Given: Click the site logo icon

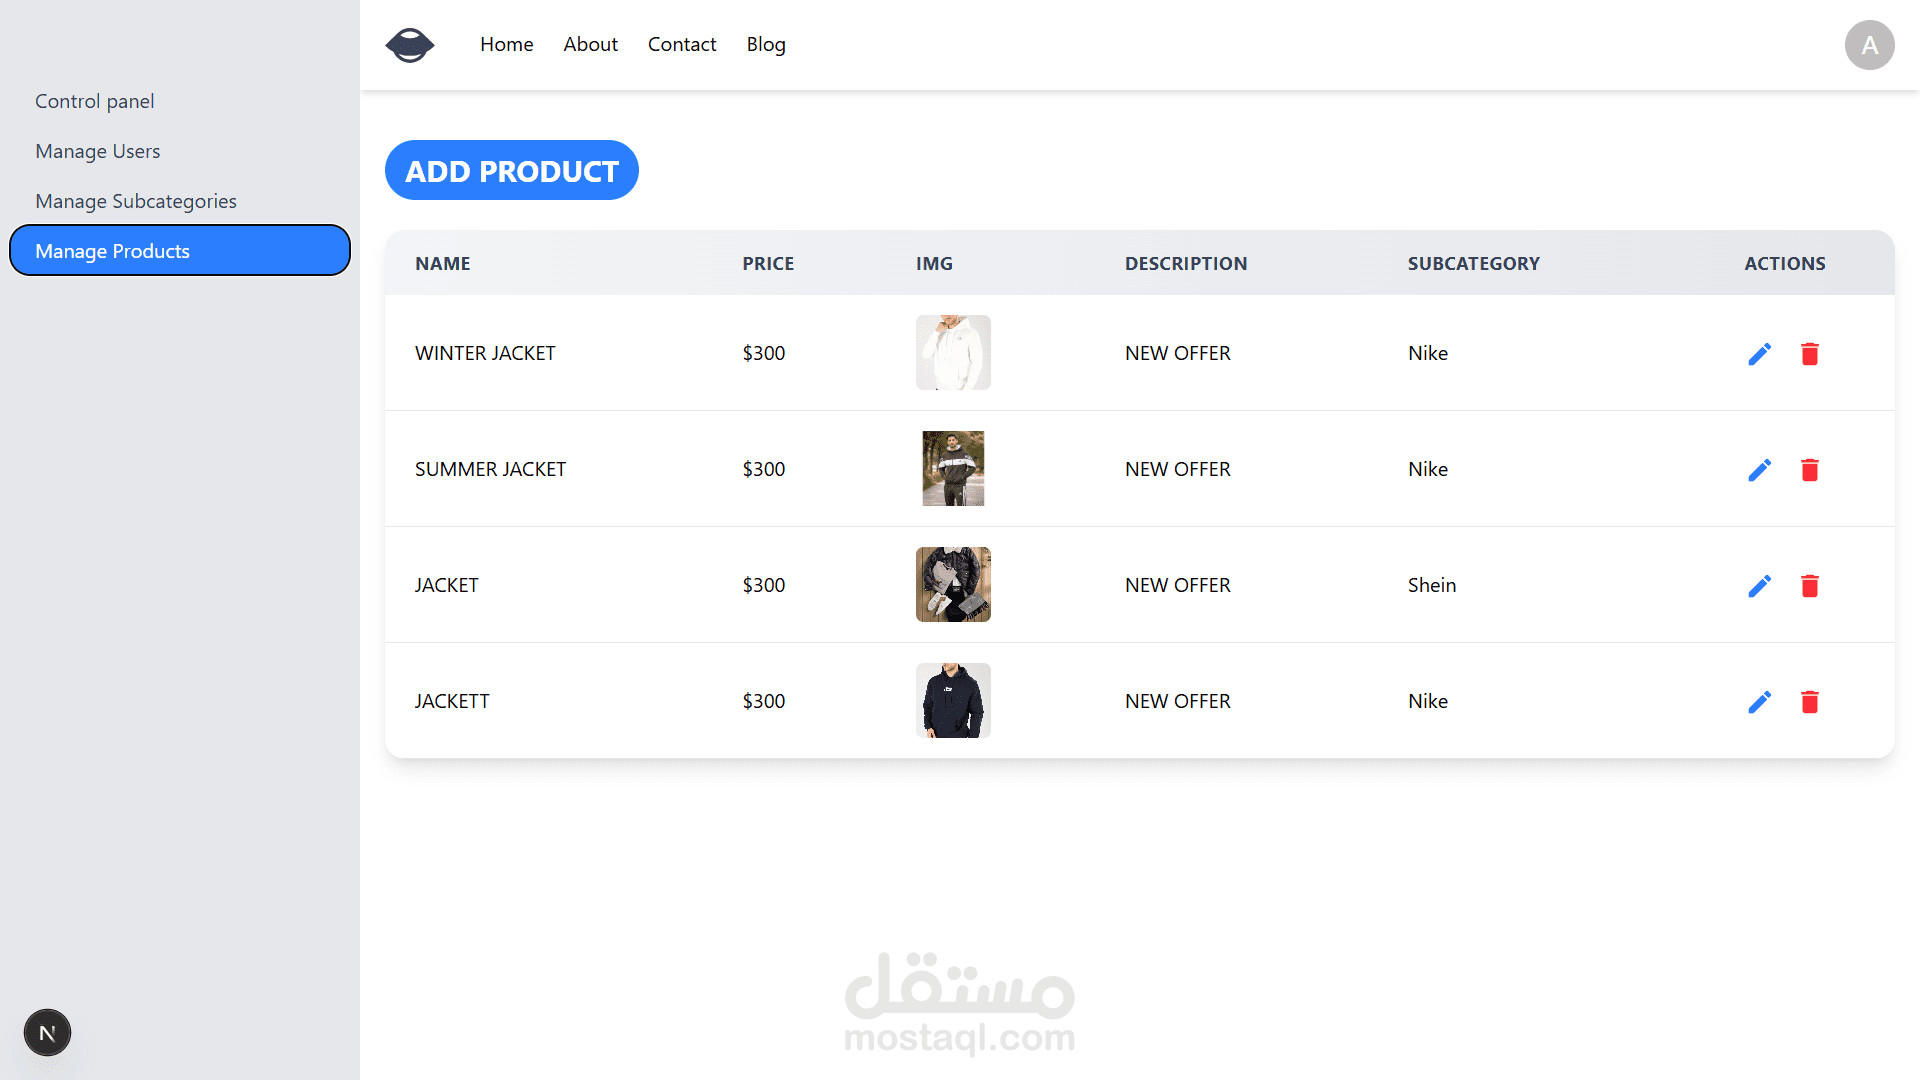Looking at the screenshot, I should pyautogui.click(x=410, y=45).
